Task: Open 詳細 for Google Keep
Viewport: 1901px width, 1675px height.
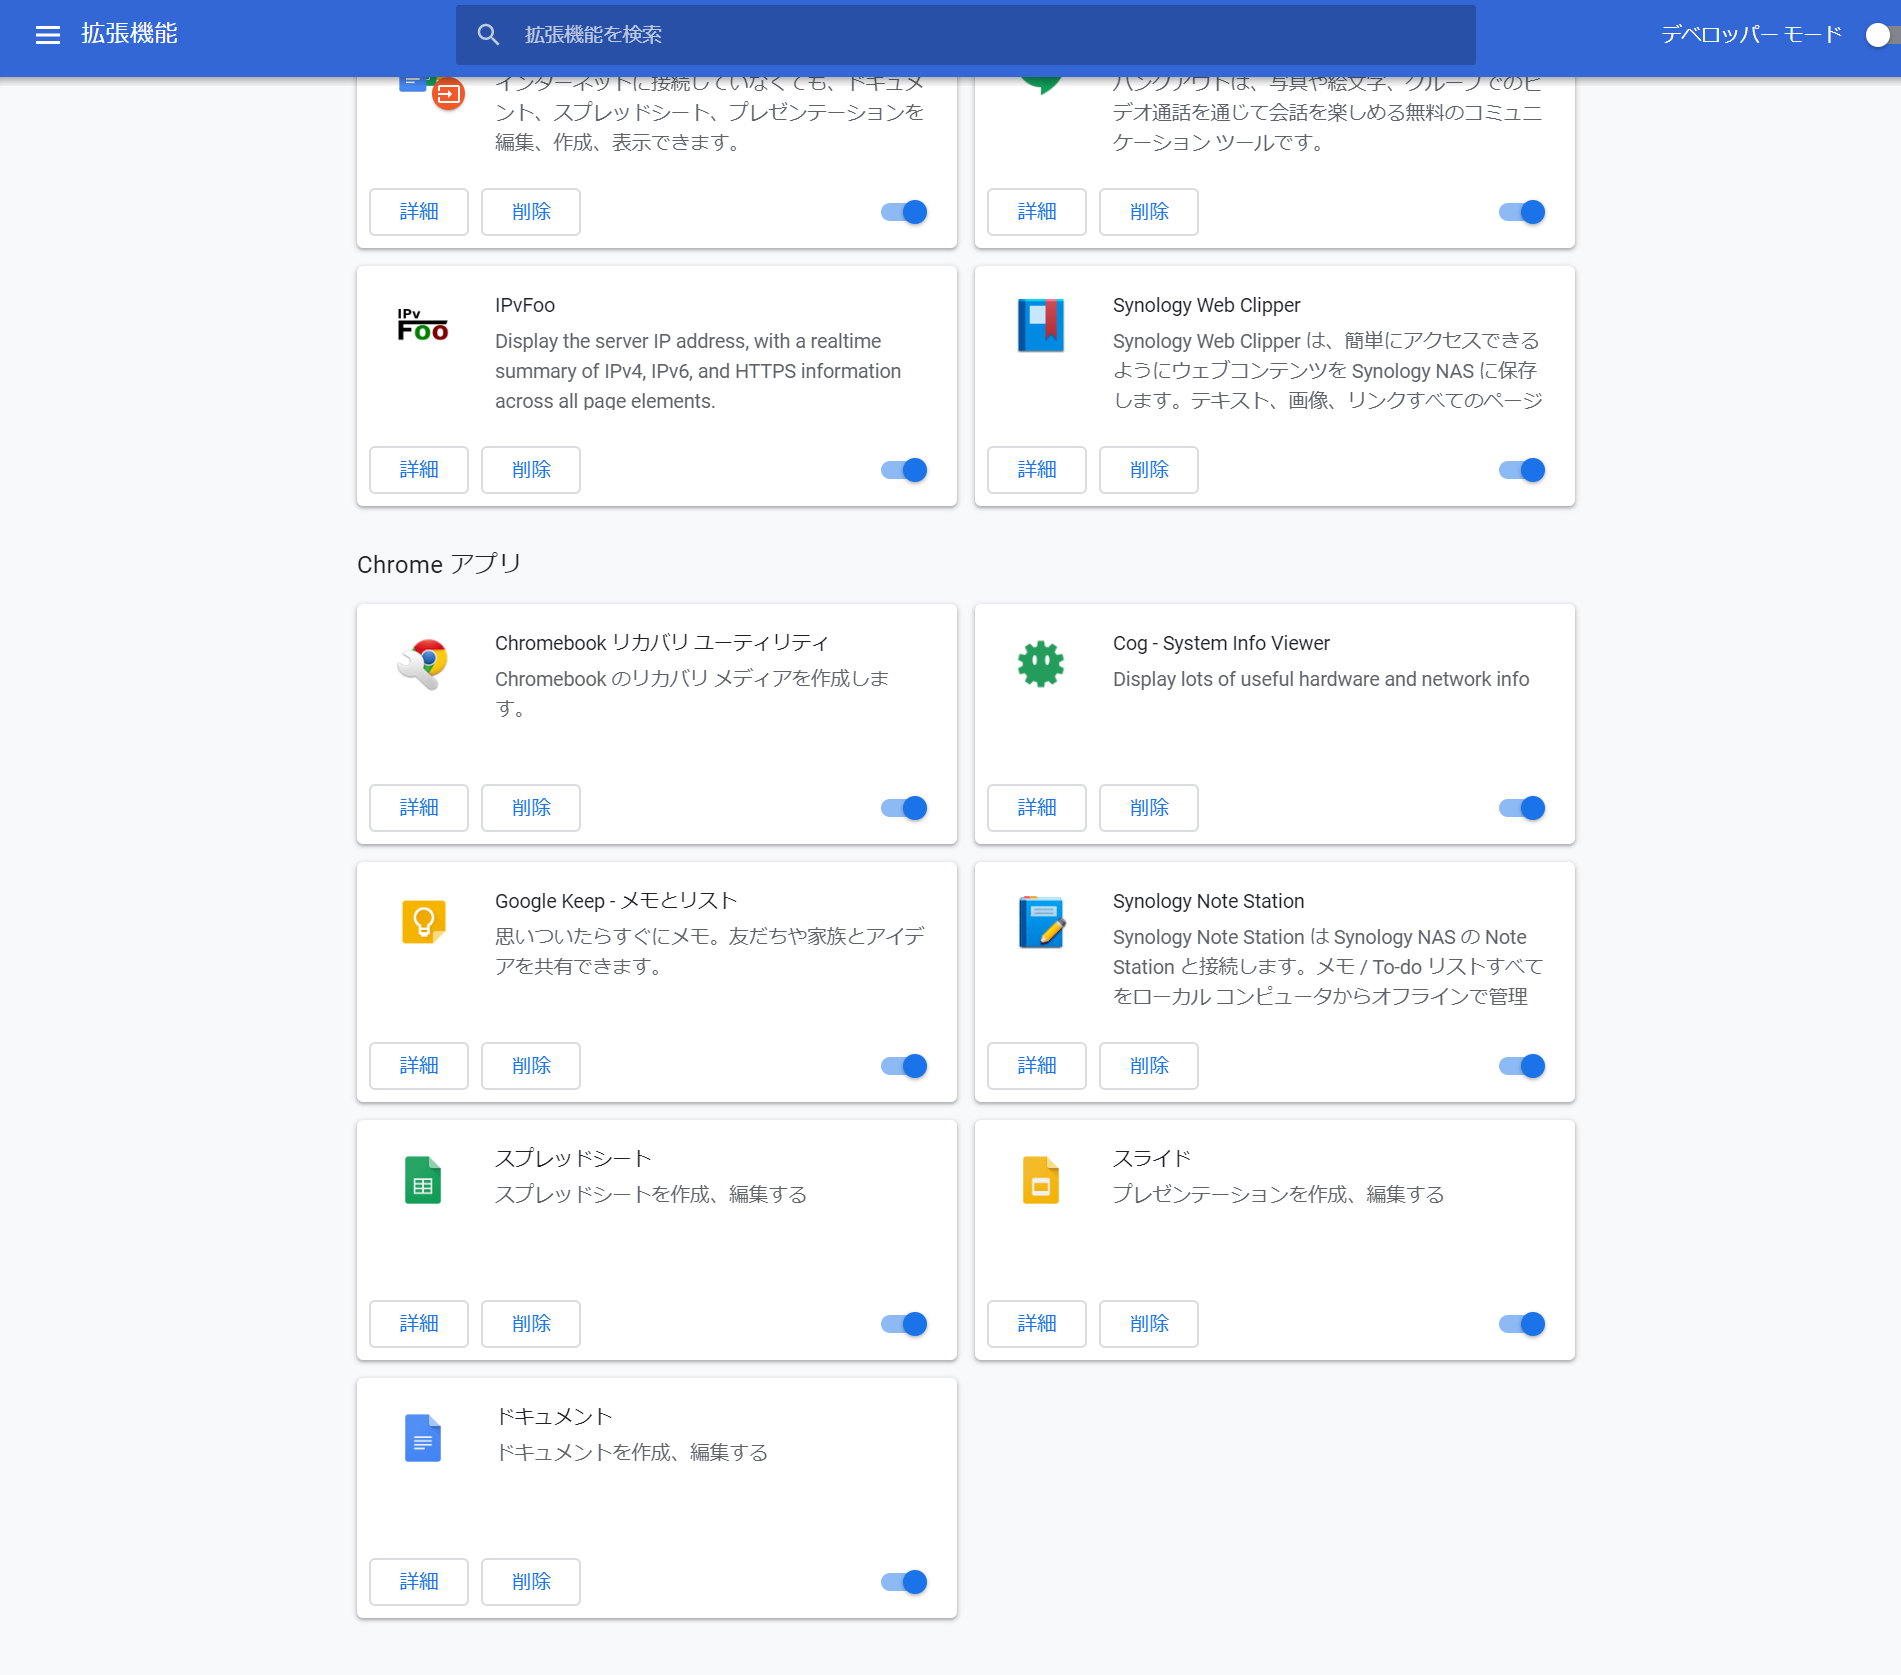Action: [419, 1066]
